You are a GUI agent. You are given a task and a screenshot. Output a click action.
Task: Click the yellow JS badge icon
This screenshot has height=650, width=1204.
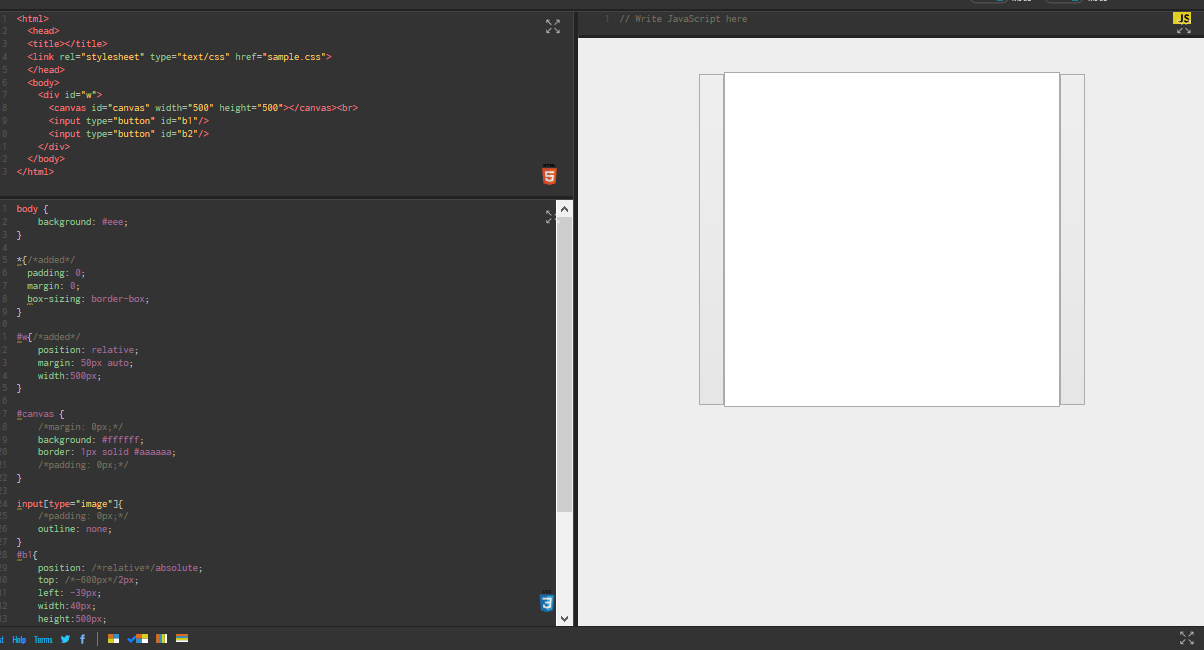1182,18
